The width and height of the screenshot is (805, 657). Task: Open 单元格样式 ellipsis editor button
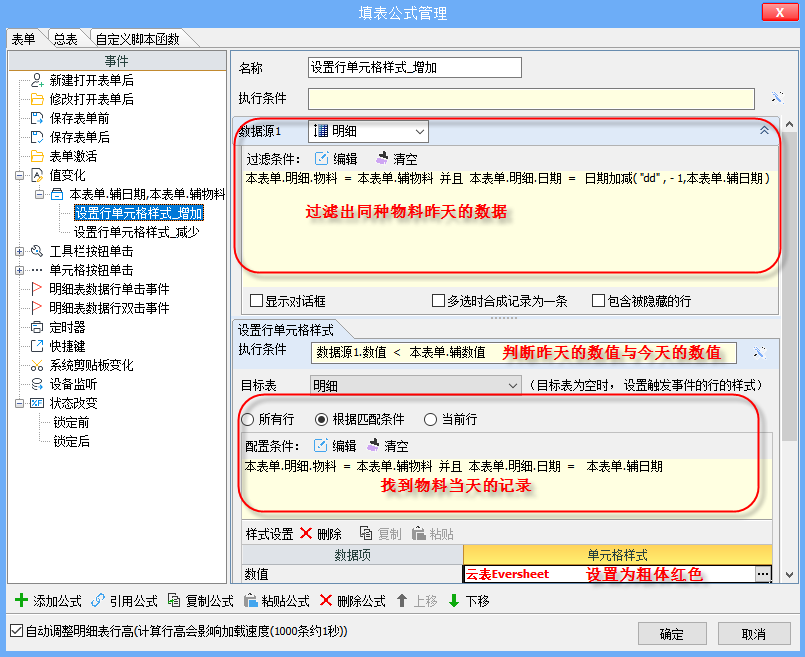(x=763, y=574)
